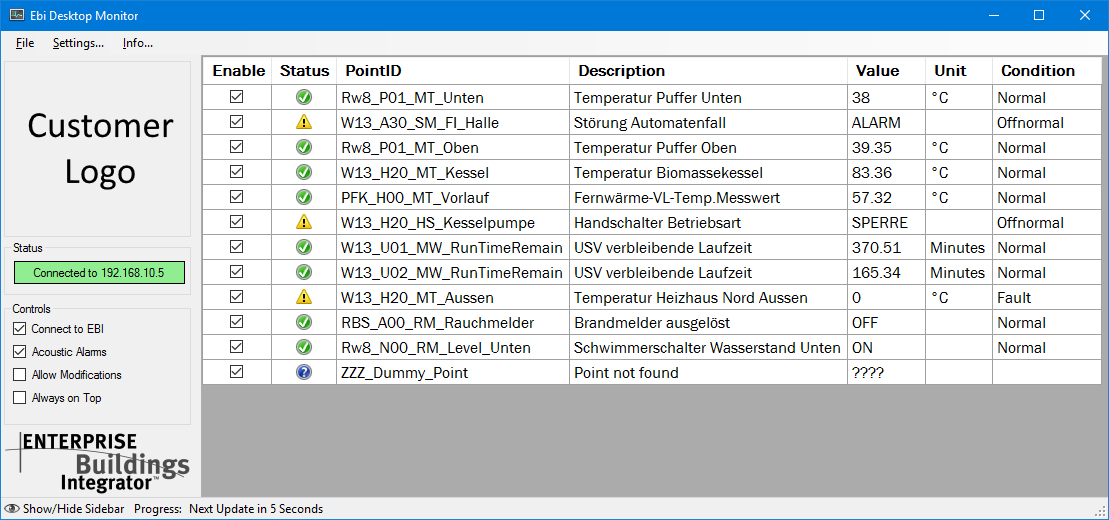This screenshot has width=1109, height=520.
Task: Click the 165.34 value cell
Action: click(887, 272)
